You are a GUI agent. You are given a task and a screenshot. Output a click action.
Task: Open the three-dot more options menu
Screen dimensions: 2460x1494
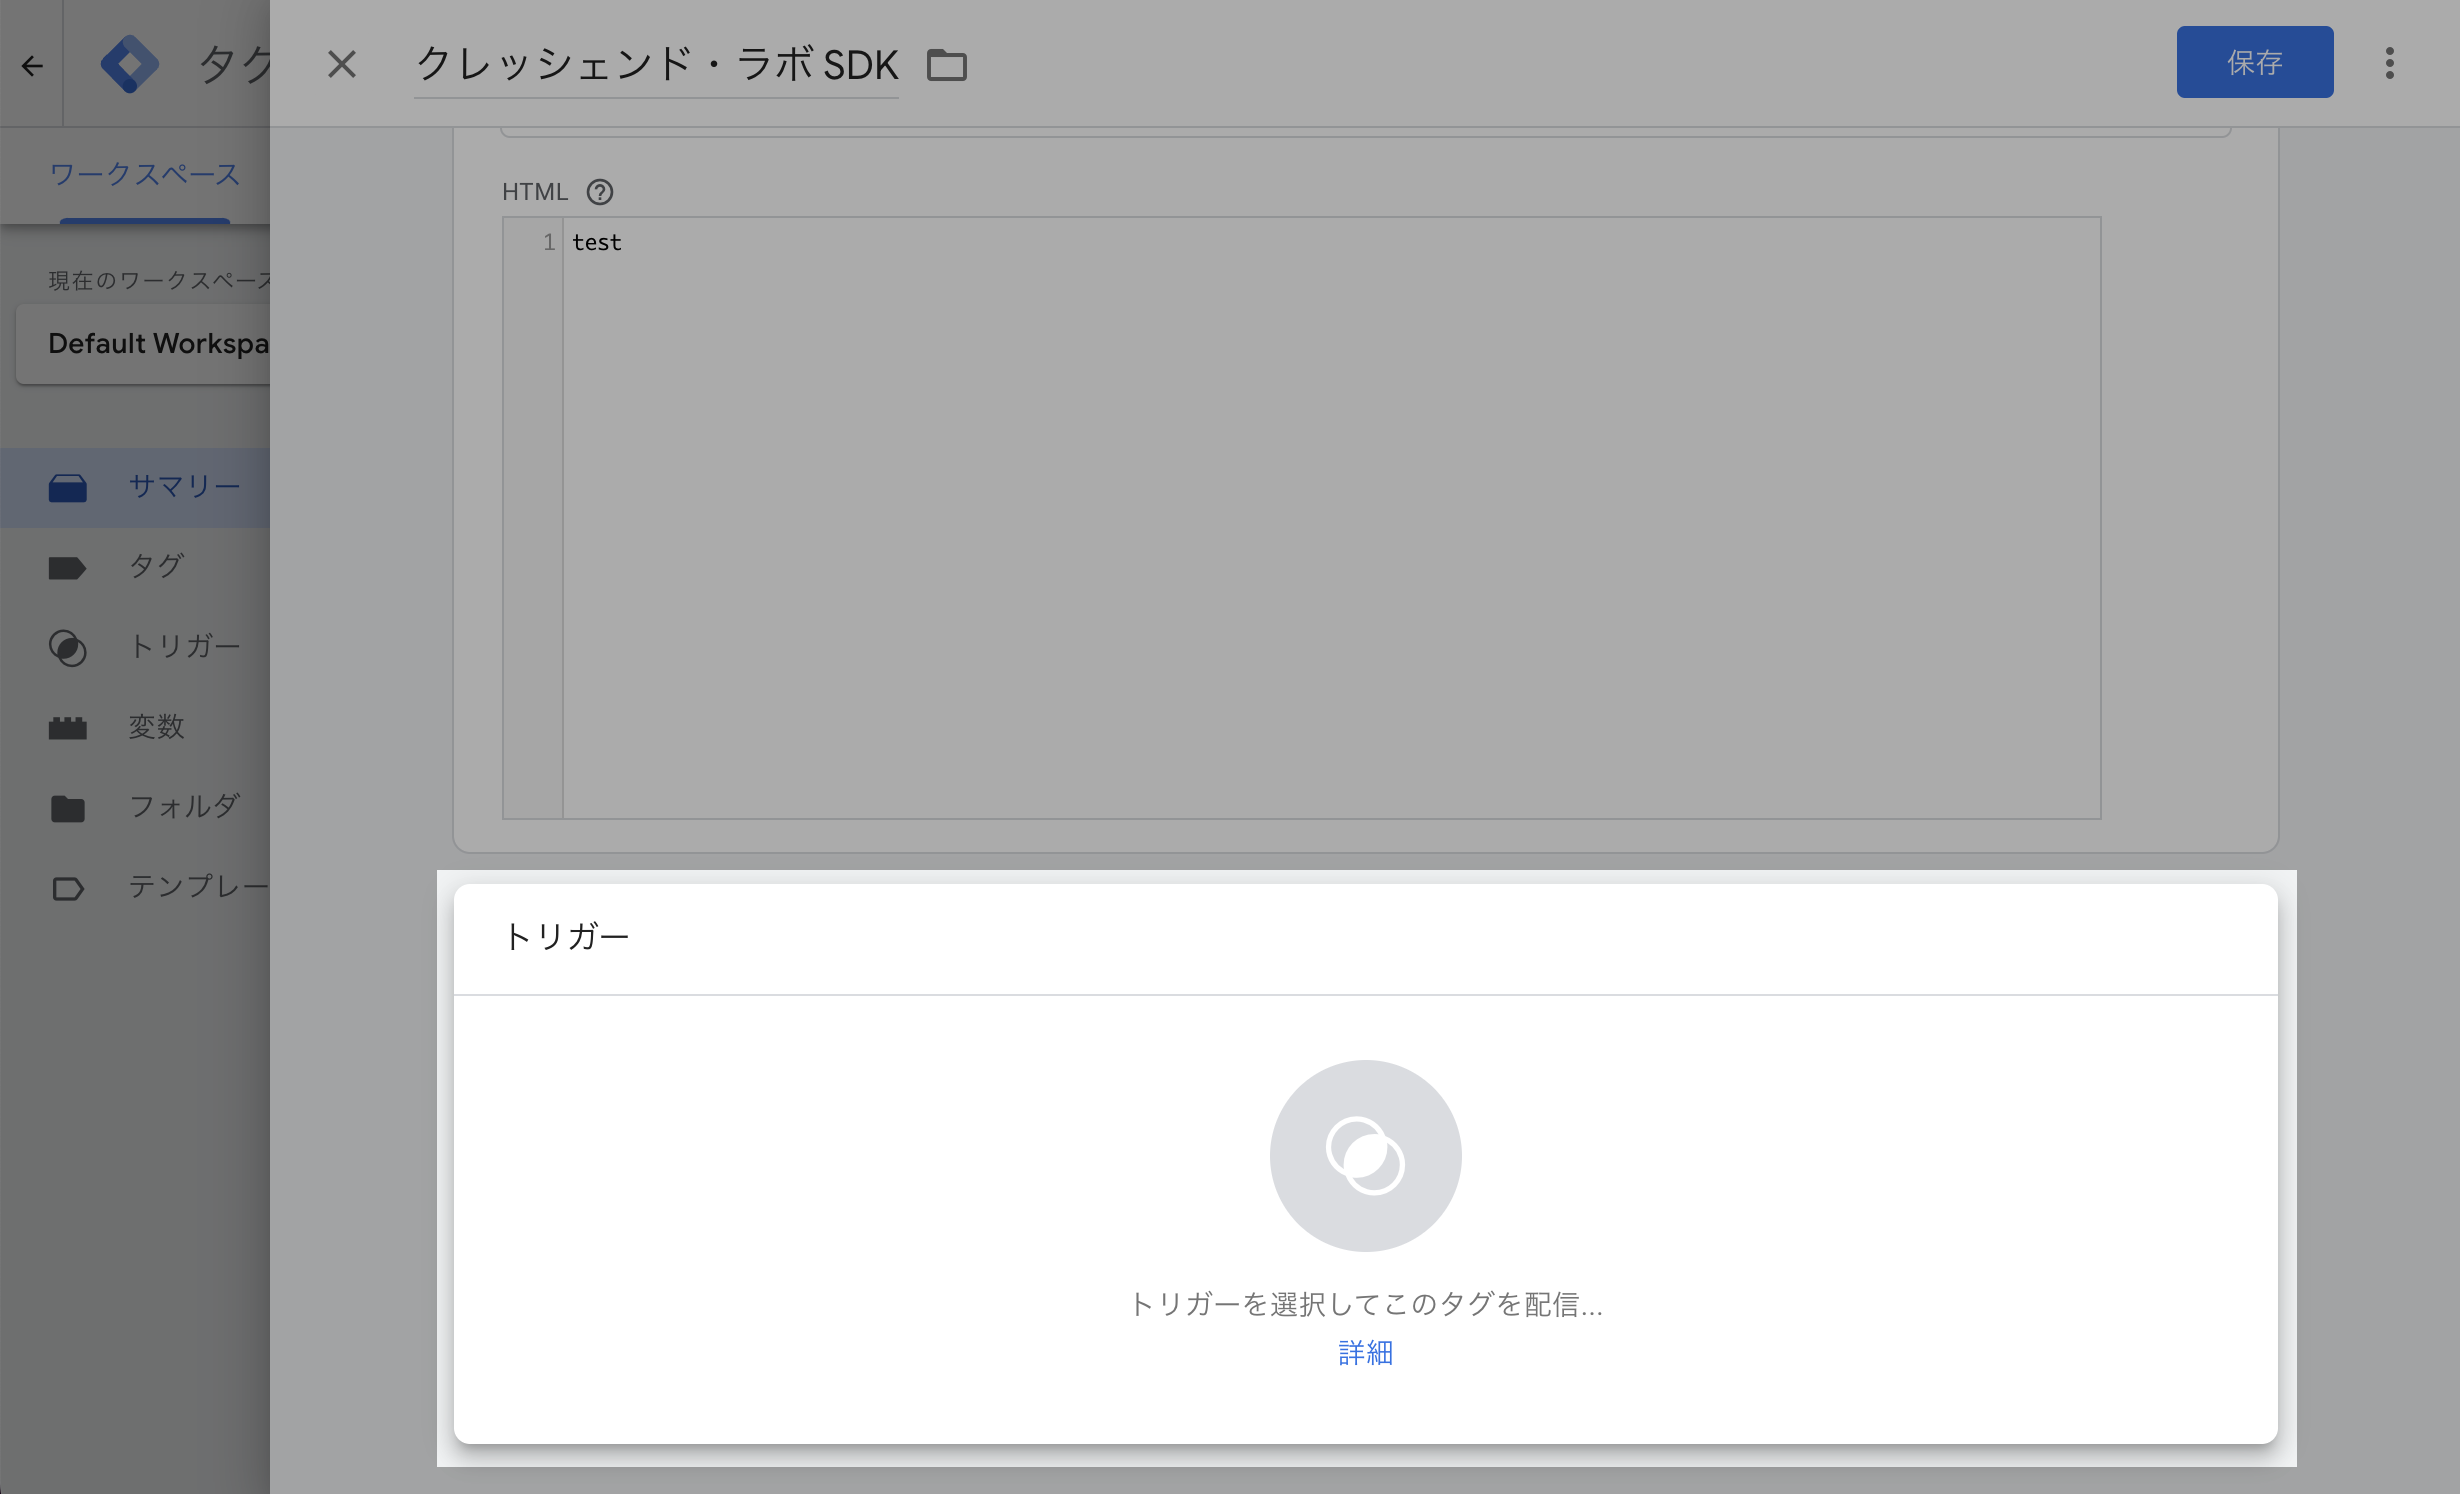point(2390,63)
